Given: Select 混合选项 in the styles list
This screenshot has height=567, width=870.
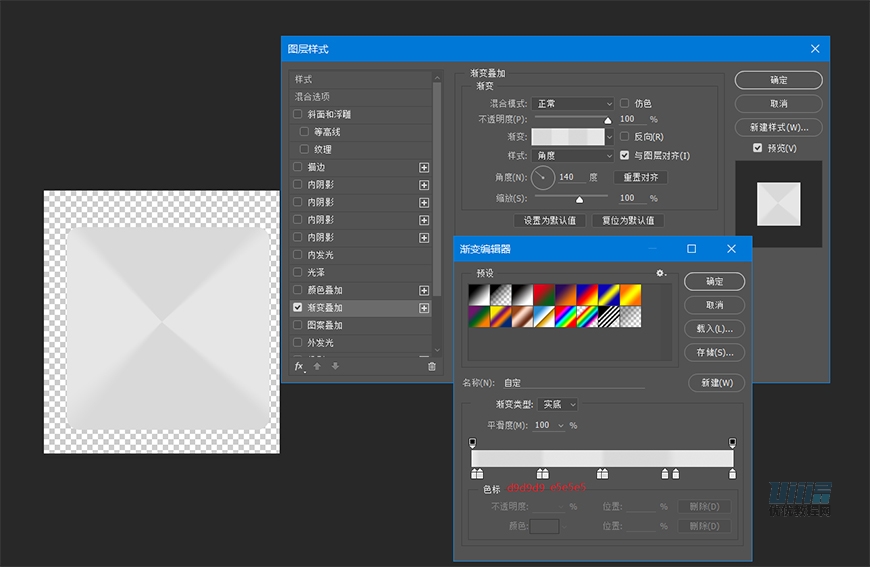Looking at the screenshot, I should click(312, 97).
